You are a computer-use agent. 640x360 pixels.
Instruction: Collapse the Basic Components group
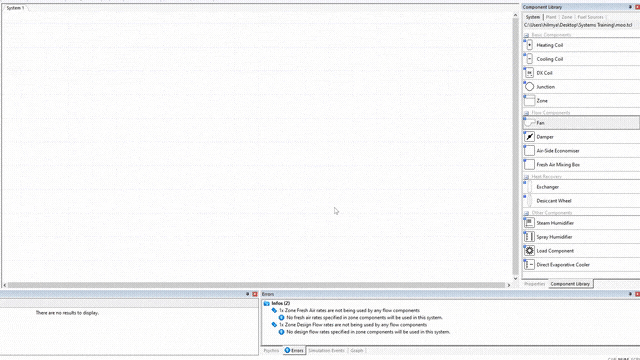[527, 35]
